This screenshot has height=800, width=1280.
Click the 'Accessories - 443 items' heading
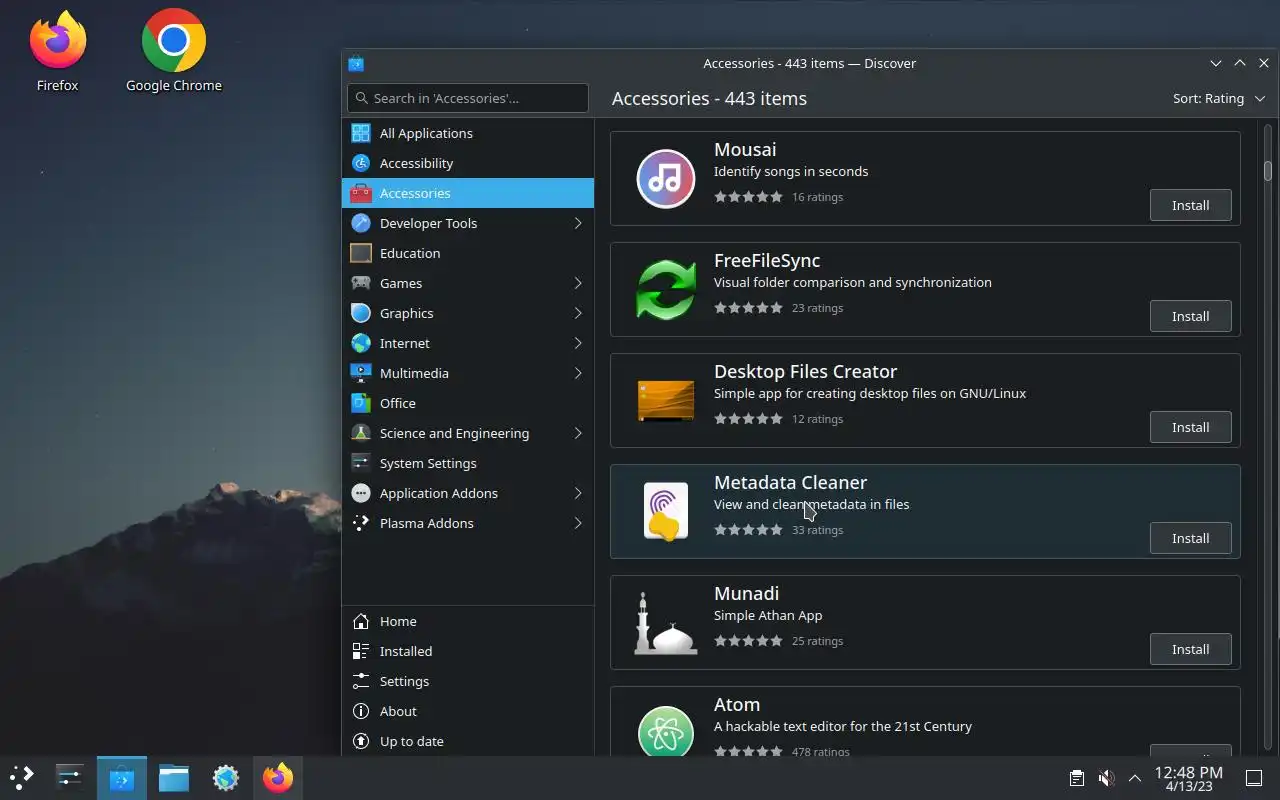(x=709, y=98)
